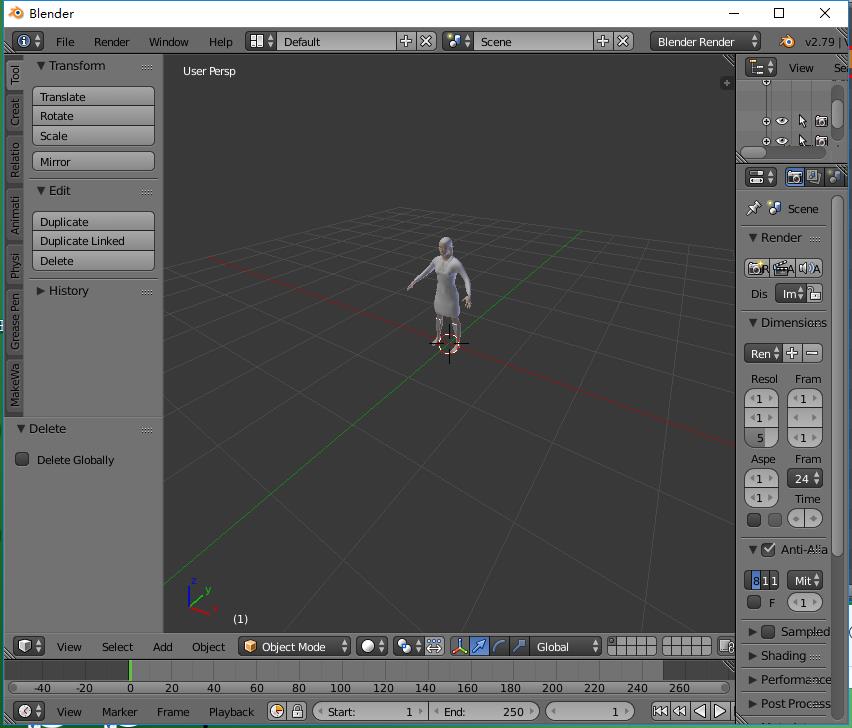
Task: Click the Mirror button
Action: pyautogui.click(x=93, y=162)
